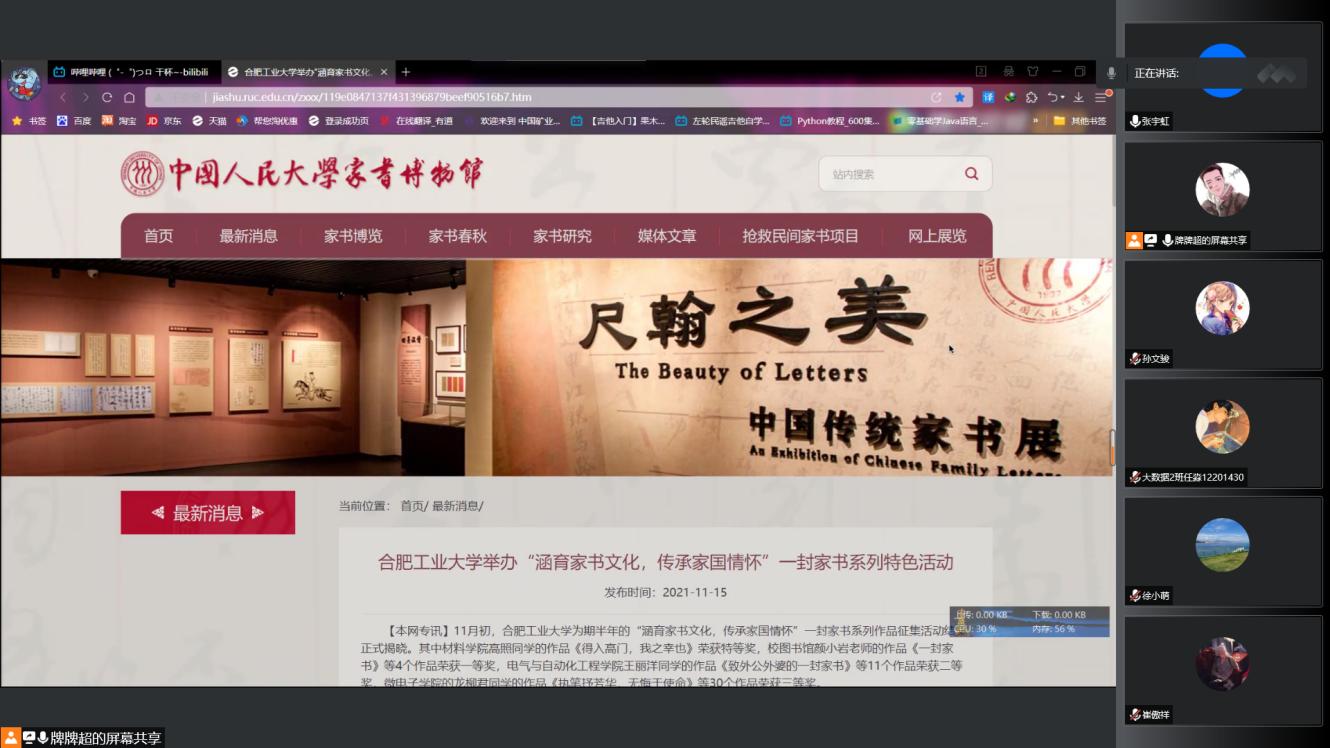Select participant 崔傲祥 avatar
This screenshot has width=1330, height=748.
pyautogui.click(x=1222, y=664)
